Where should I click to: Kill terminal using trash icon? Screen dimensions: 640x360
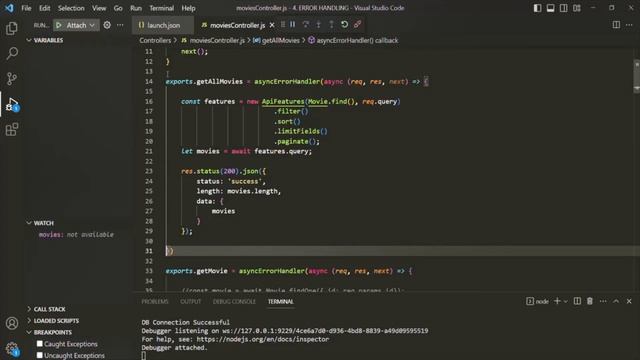tap(590, 301)
